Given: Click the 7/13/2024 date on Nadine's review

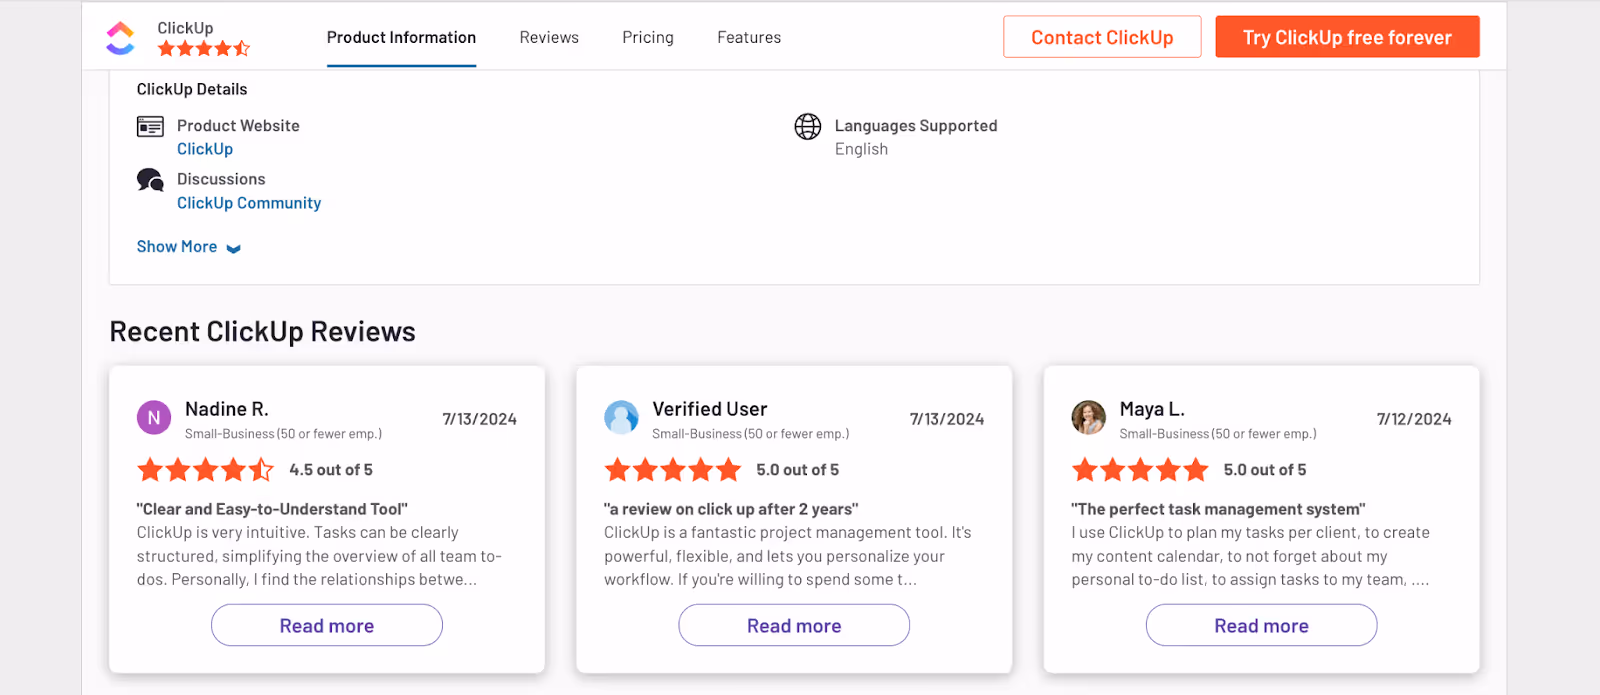Looking at the screenshot, I should pyautogui.click(x=480, y=419).
